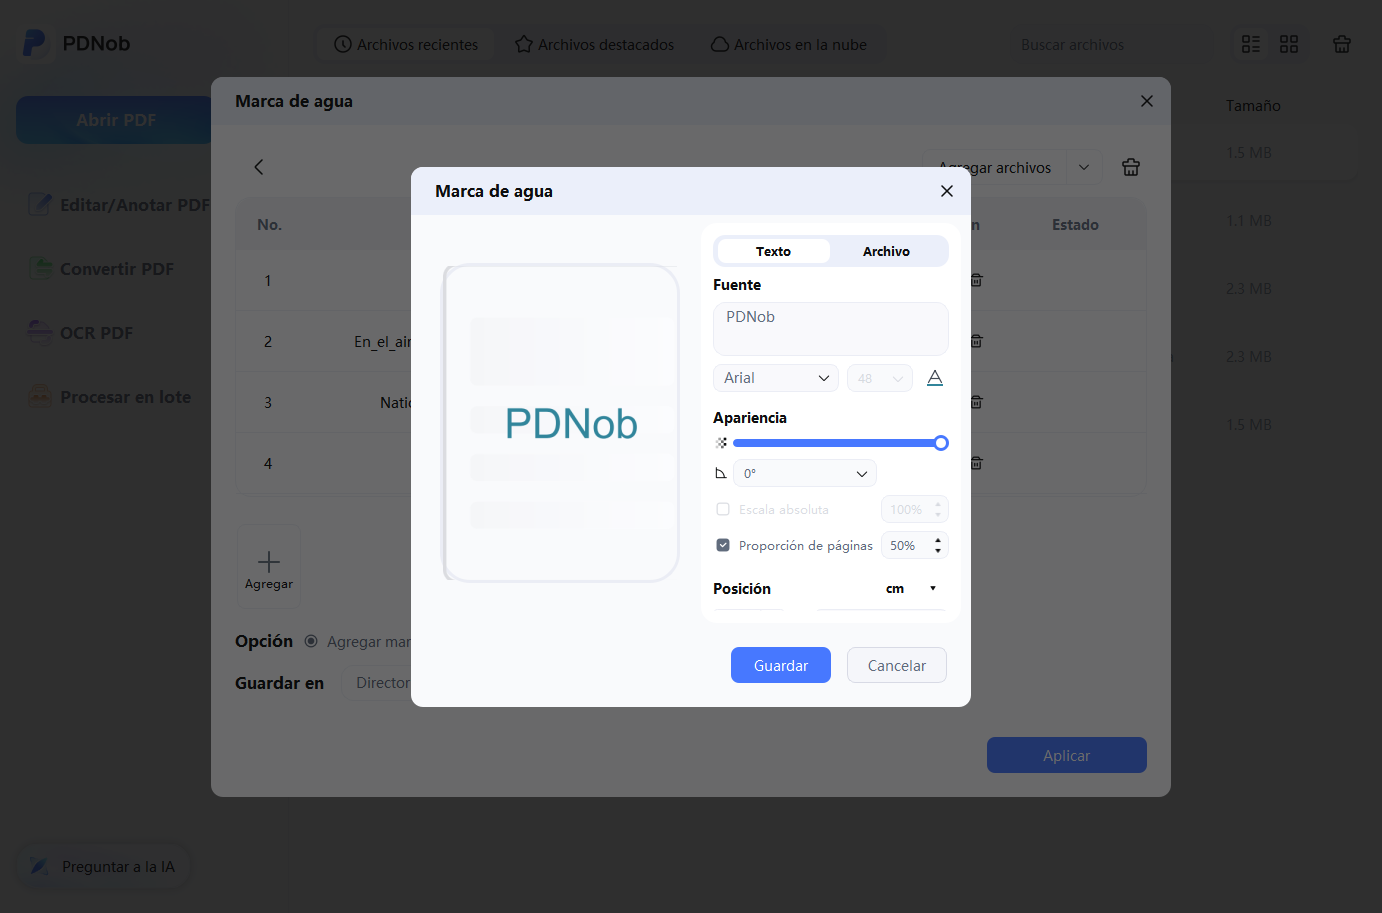Open the Arial font dropdown
Viewport: 1382px width, 913px height.
(776, 378)
